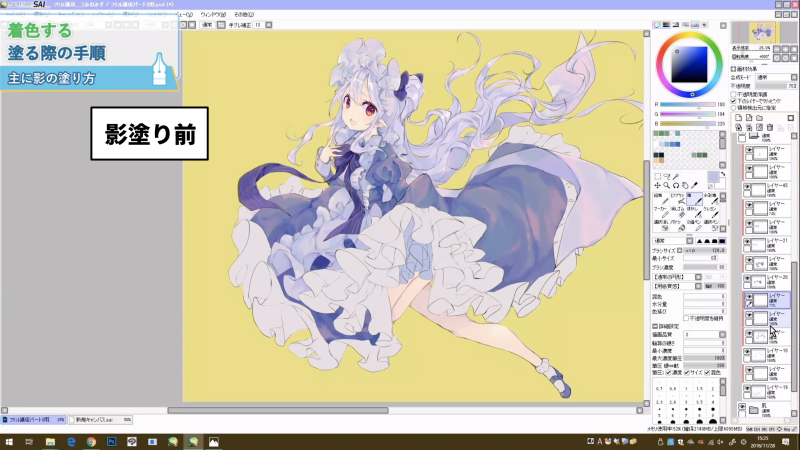Select the rectangular selection tool
The height and width of the screenshot is (450, 800).
click(x=658, y=177)
